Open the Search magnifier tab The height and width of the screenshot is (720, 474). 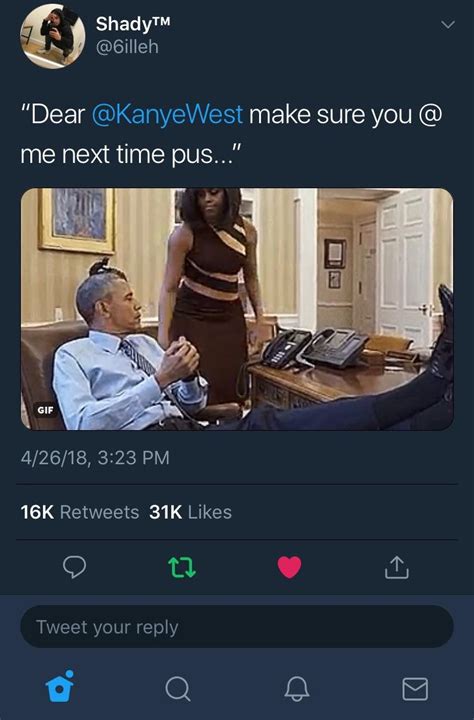pos(177,689)
